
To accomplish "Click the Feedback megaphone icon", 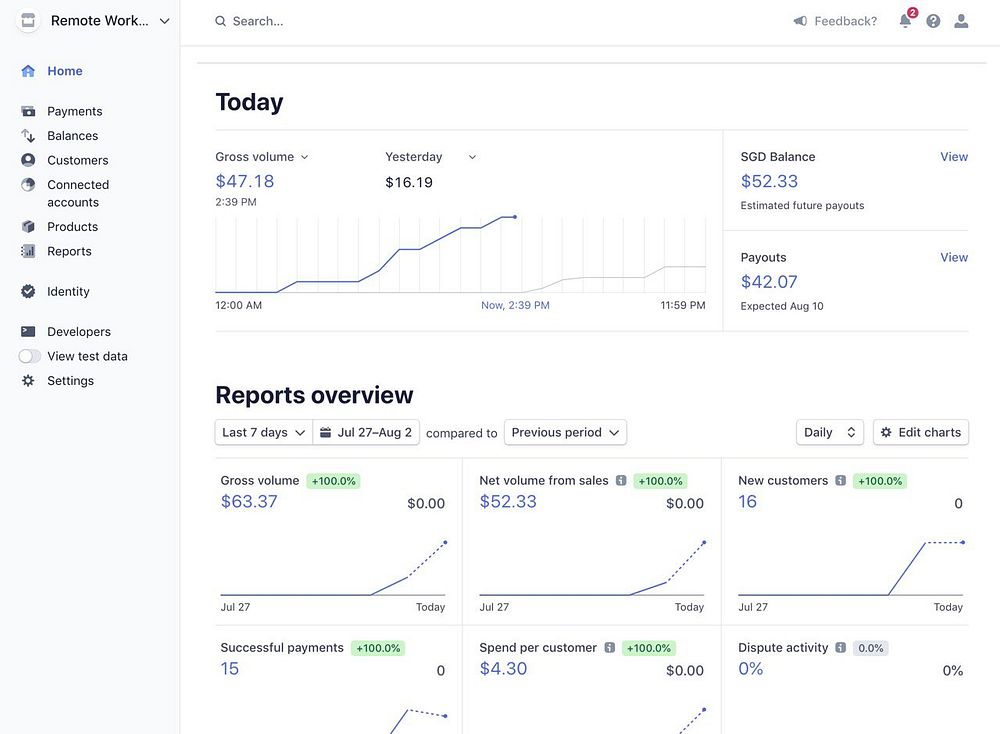I will click(800, 21).
